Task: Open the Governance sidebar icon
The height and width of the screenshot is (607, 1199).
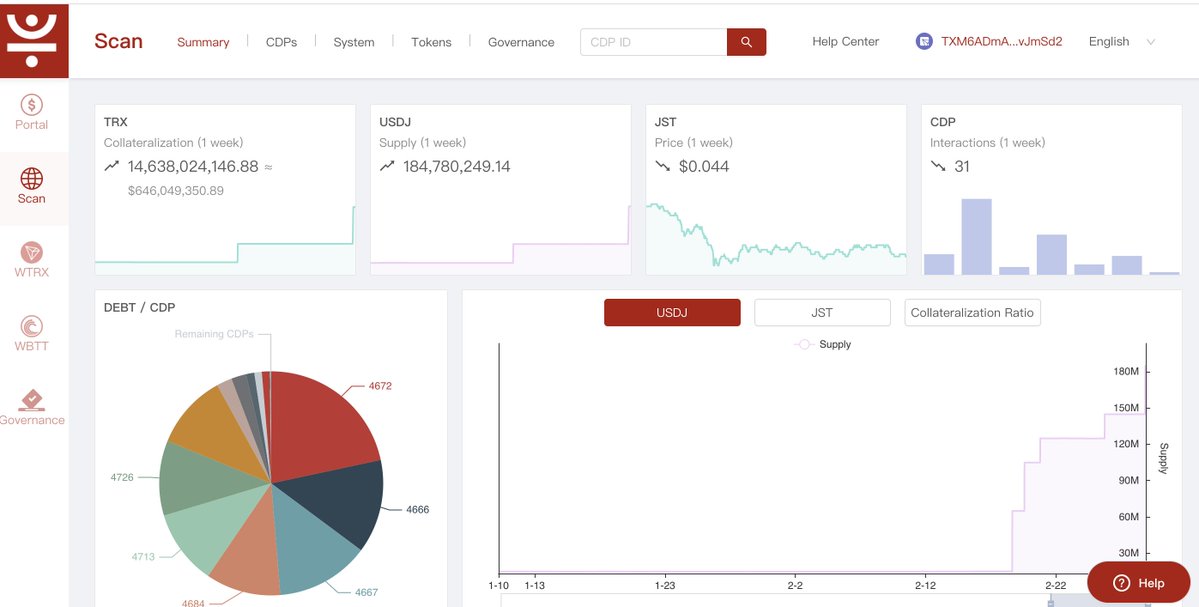Action: pyautogui.click(x=31, y=400)
